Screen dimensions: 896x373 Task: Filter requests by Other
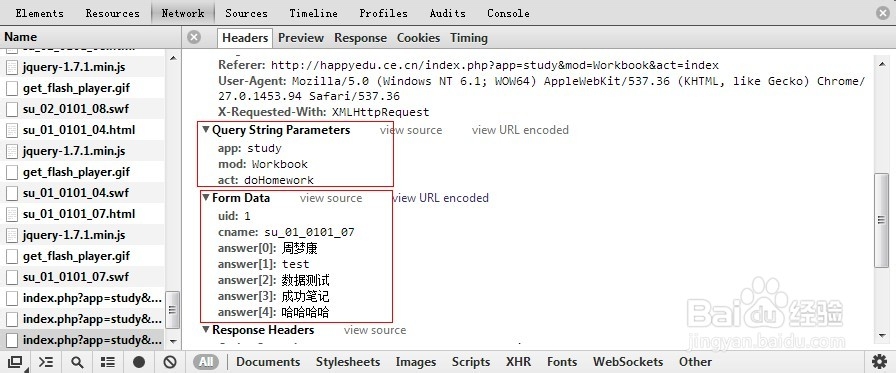tap(695, 362)
